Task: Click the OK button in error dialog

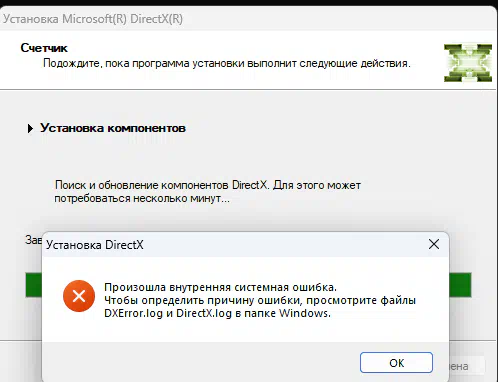Action: point(396,362)
